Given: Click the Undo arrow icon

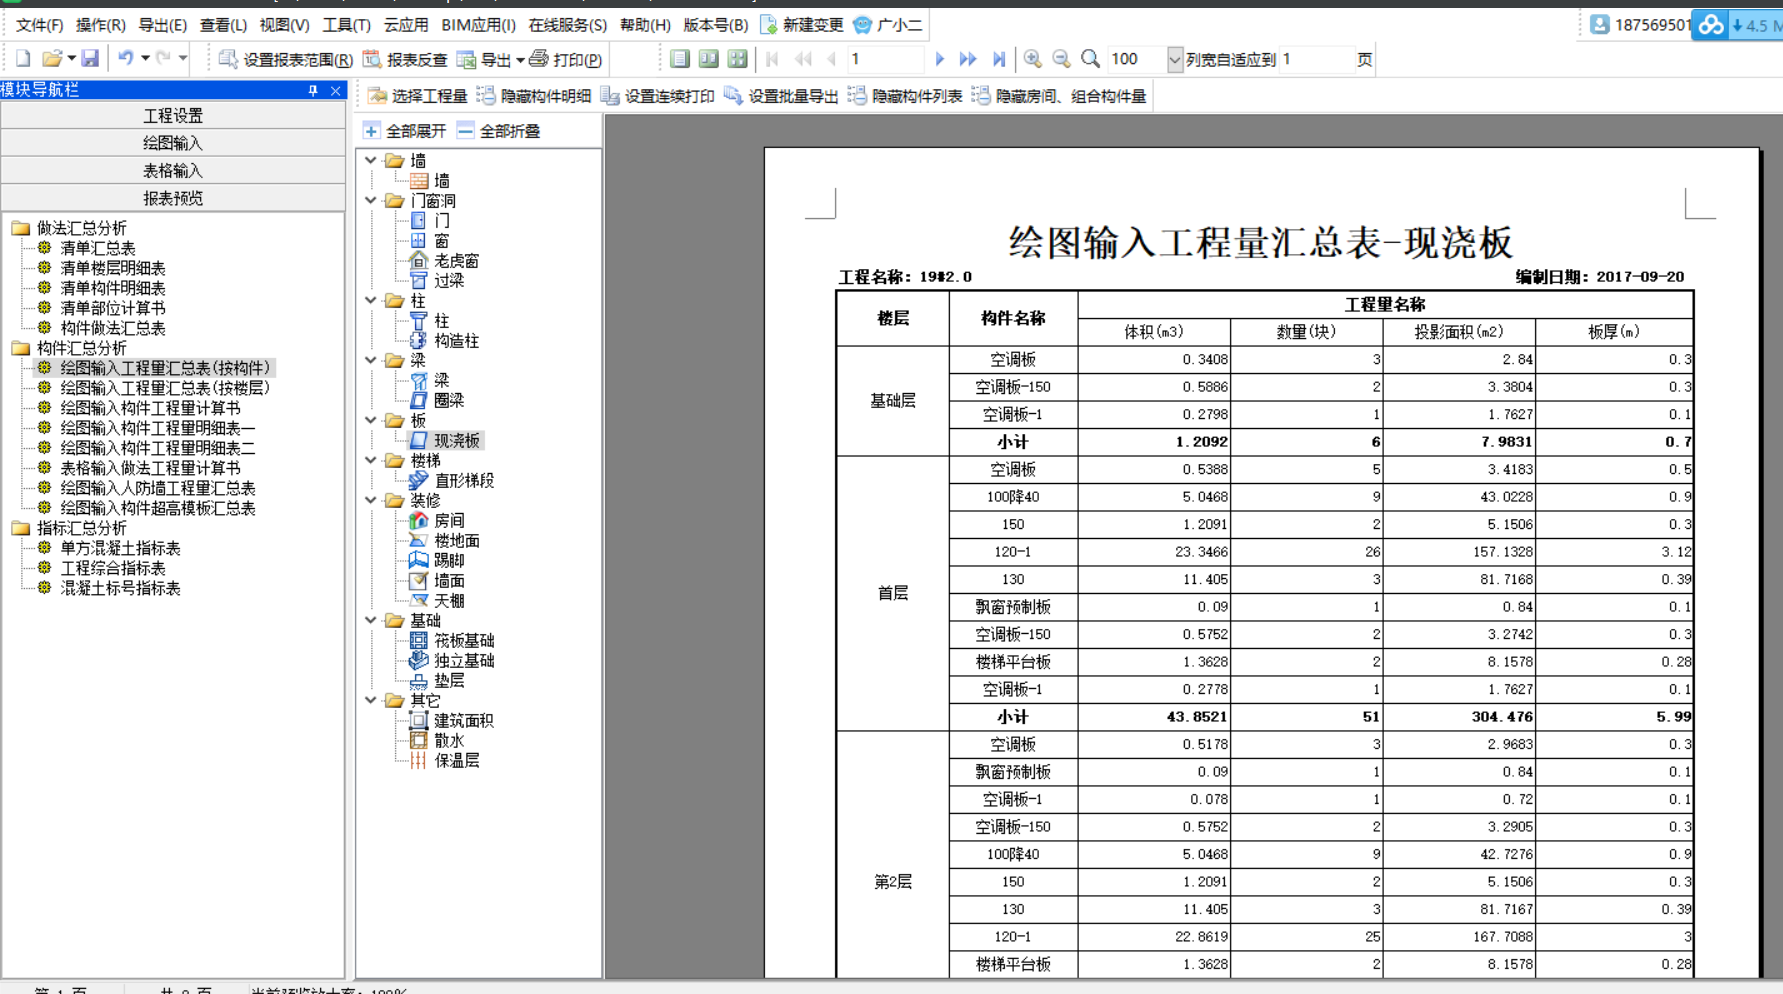Looking at the screenshot, I should click(126, 59).
